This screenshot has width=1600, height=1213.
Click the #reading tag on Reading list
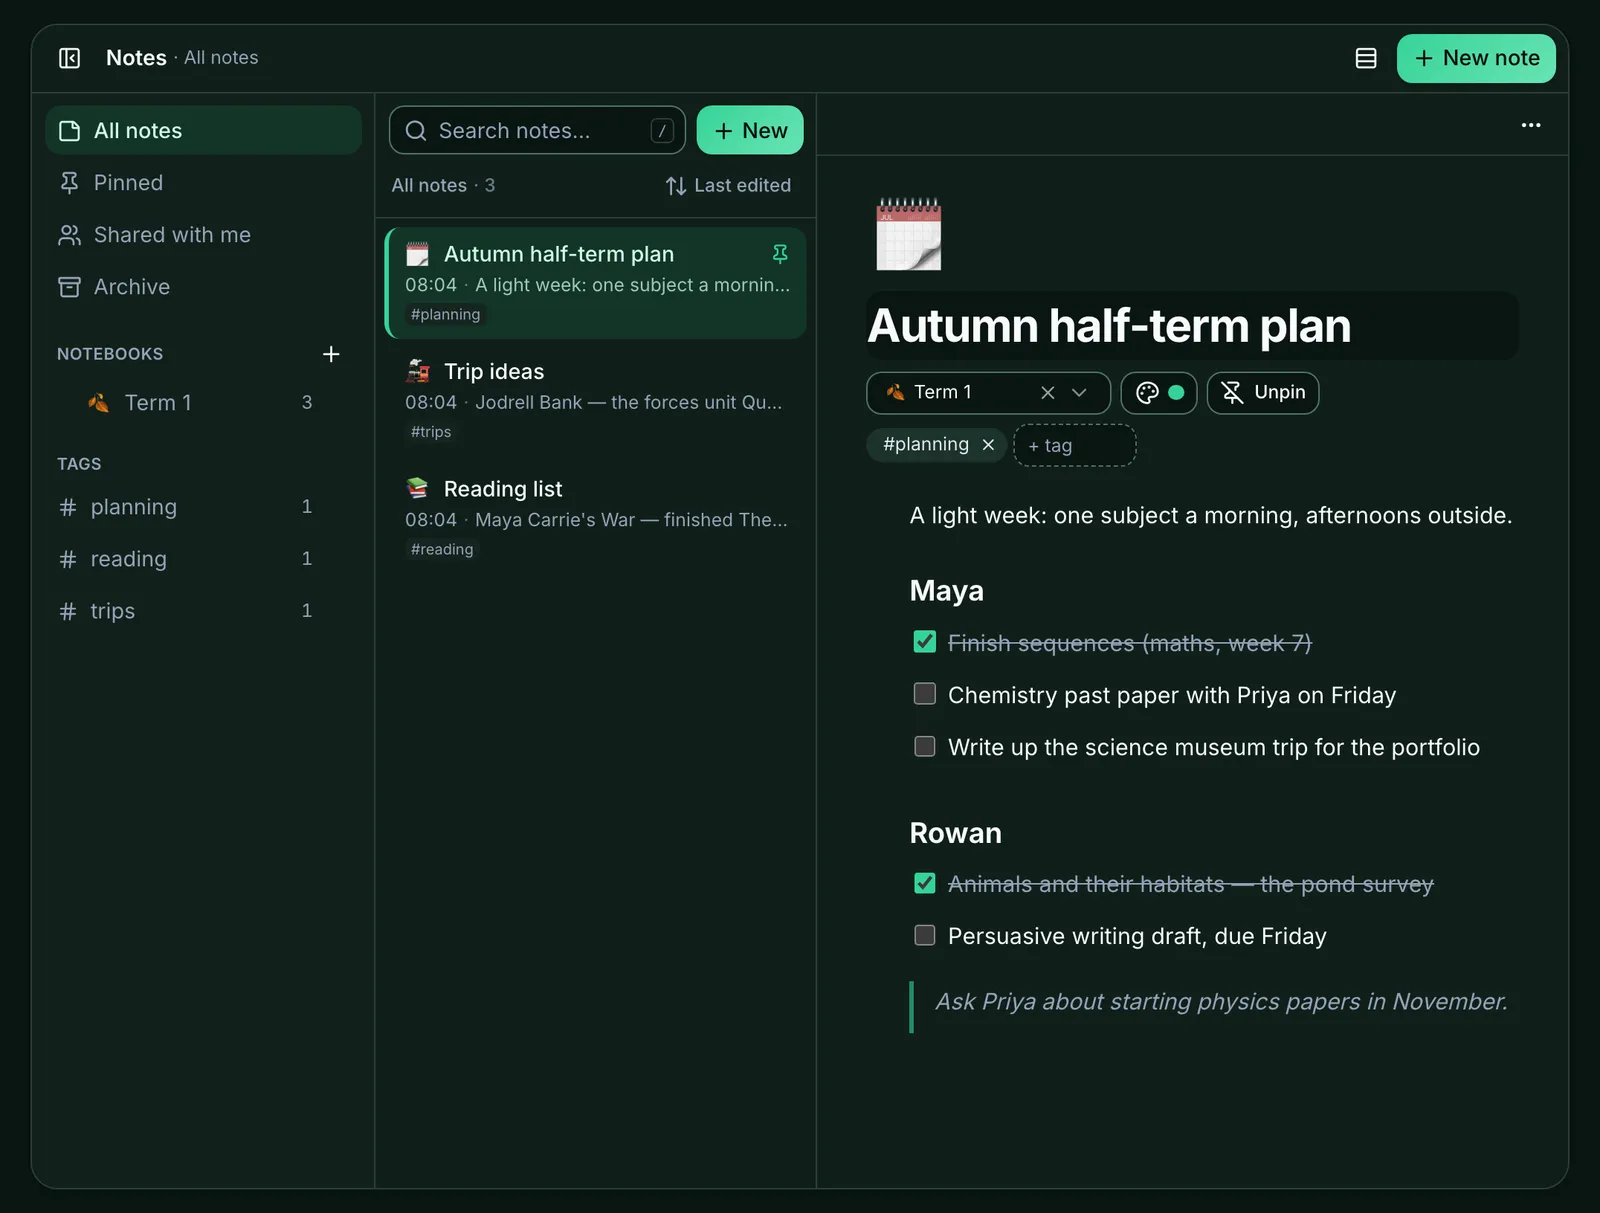click(x=442, y=549)
